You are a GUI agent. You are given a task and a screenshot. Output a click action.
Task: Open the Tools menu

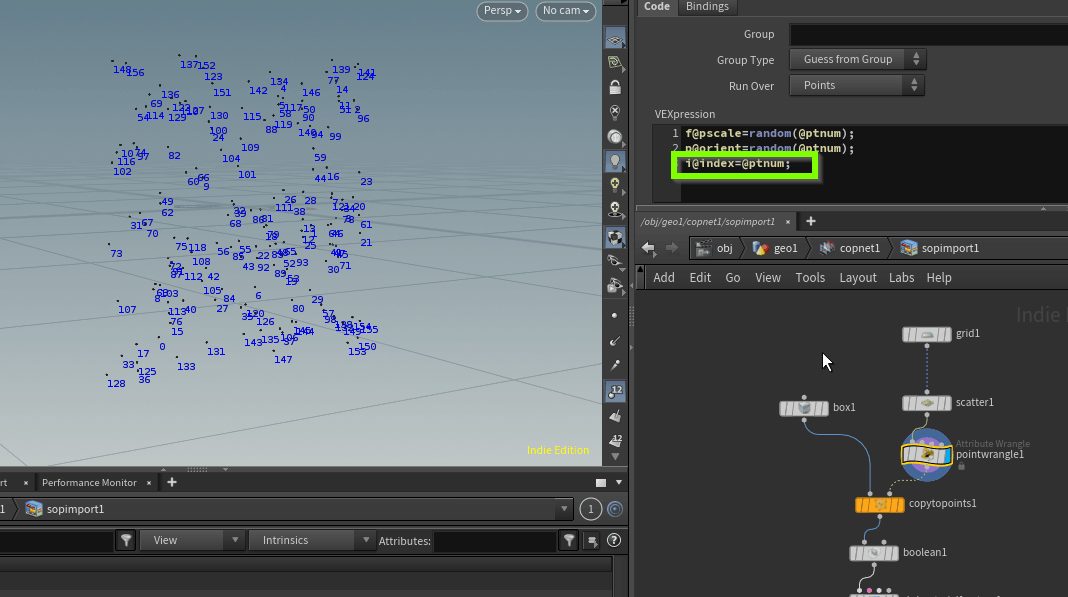tap(810, 277)
